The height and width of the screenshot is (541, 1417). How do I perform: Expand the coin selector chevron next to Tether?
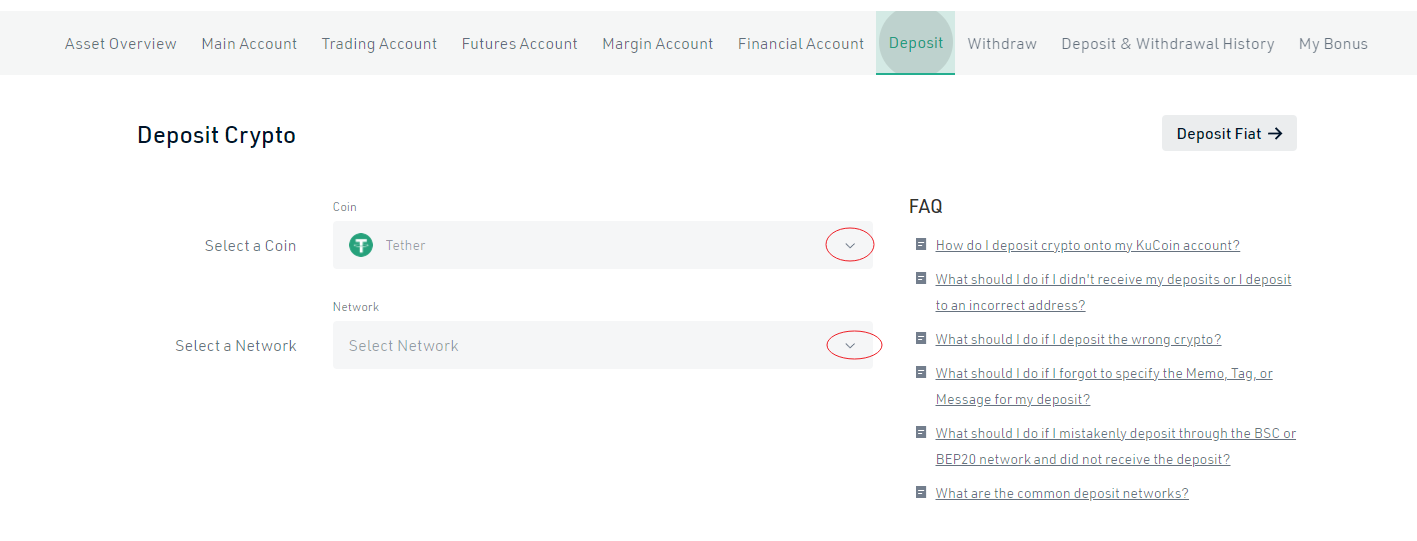point(850,245)
